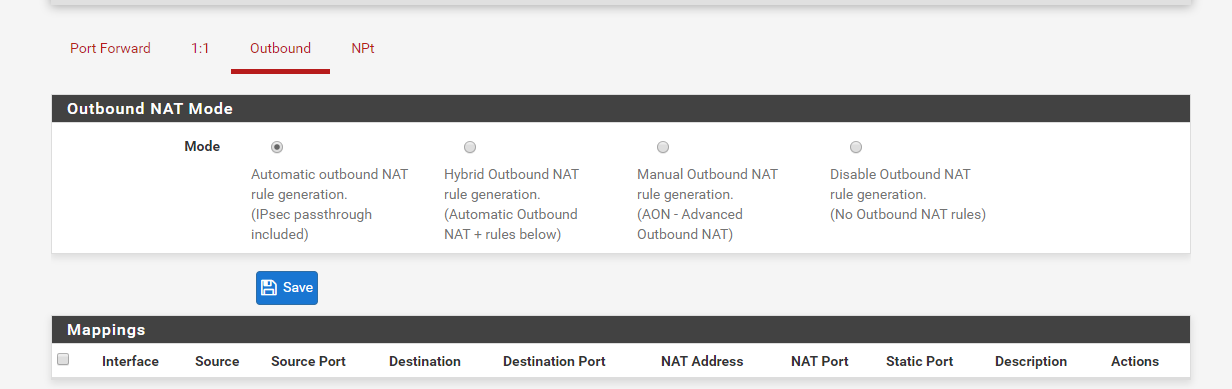This screenshot has height=389, width=1232.
Task: Click the NAT Address column header
Action: tap(702, 361)
